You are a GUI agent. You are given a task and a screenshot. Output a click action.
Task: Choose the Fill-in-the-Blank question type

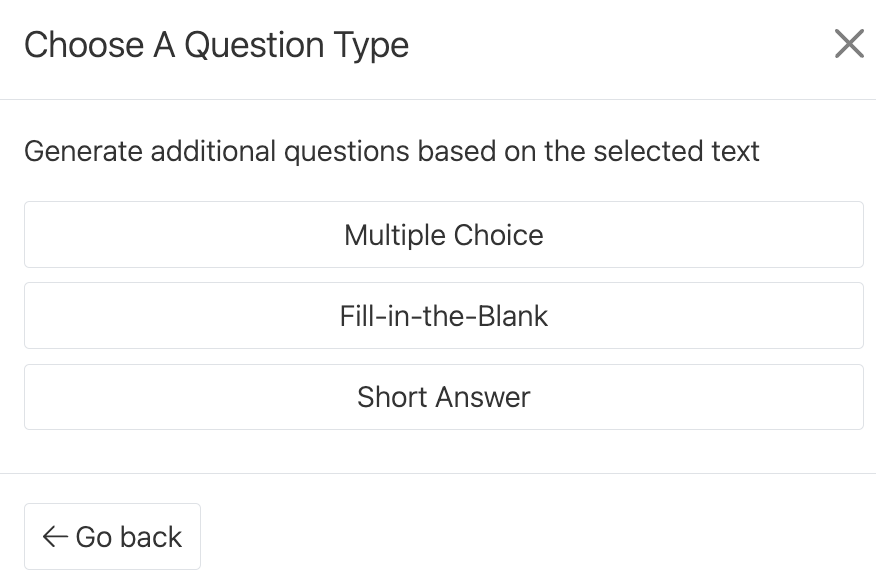click(443, 316)
